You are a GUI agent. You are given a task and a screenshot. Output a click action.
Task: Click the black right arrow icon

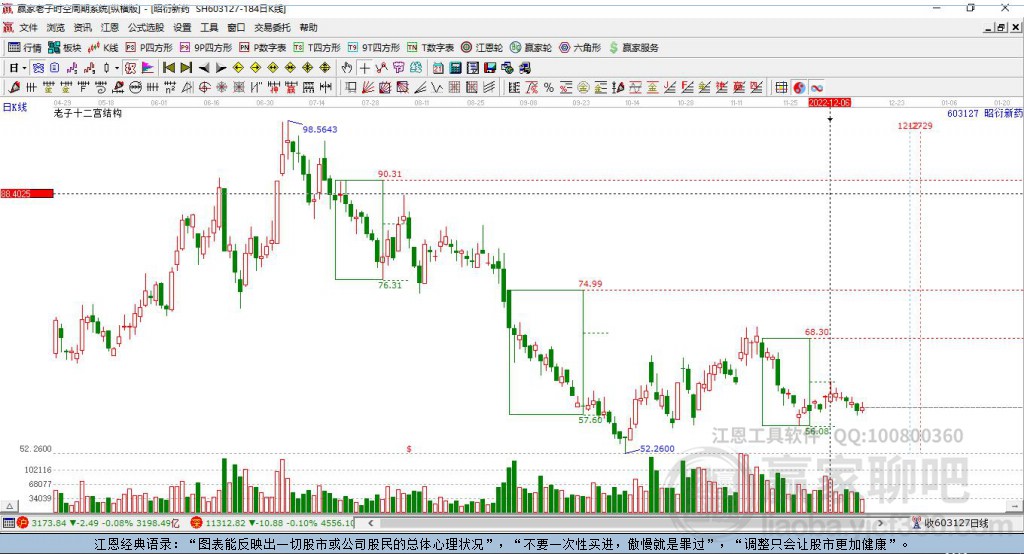pyautogui.click(x=221, y=68)
